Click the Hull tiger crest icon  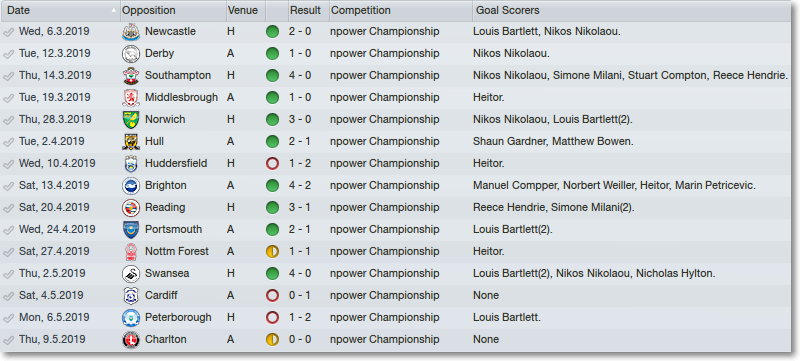(131, 142)
